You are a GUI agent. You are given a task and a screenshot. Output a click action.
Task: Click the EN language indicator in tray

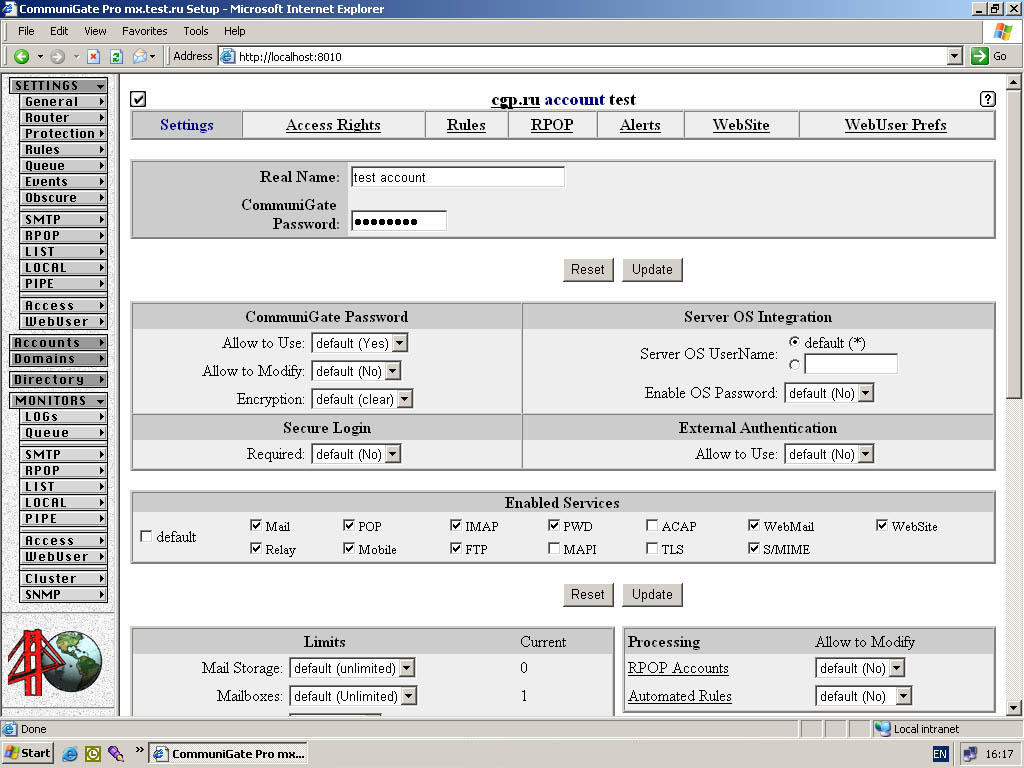point(940,754)
